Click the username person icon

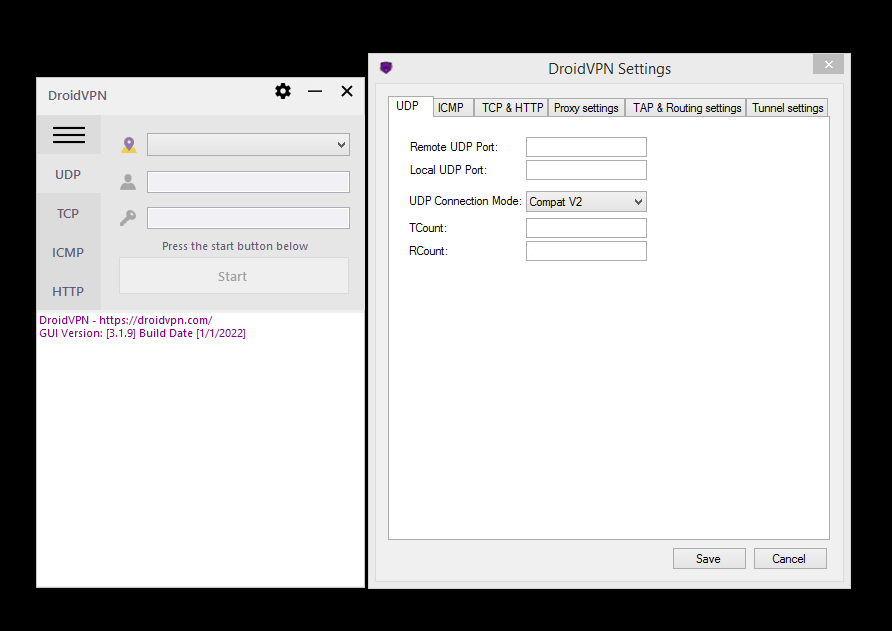[x=128, y=182]
